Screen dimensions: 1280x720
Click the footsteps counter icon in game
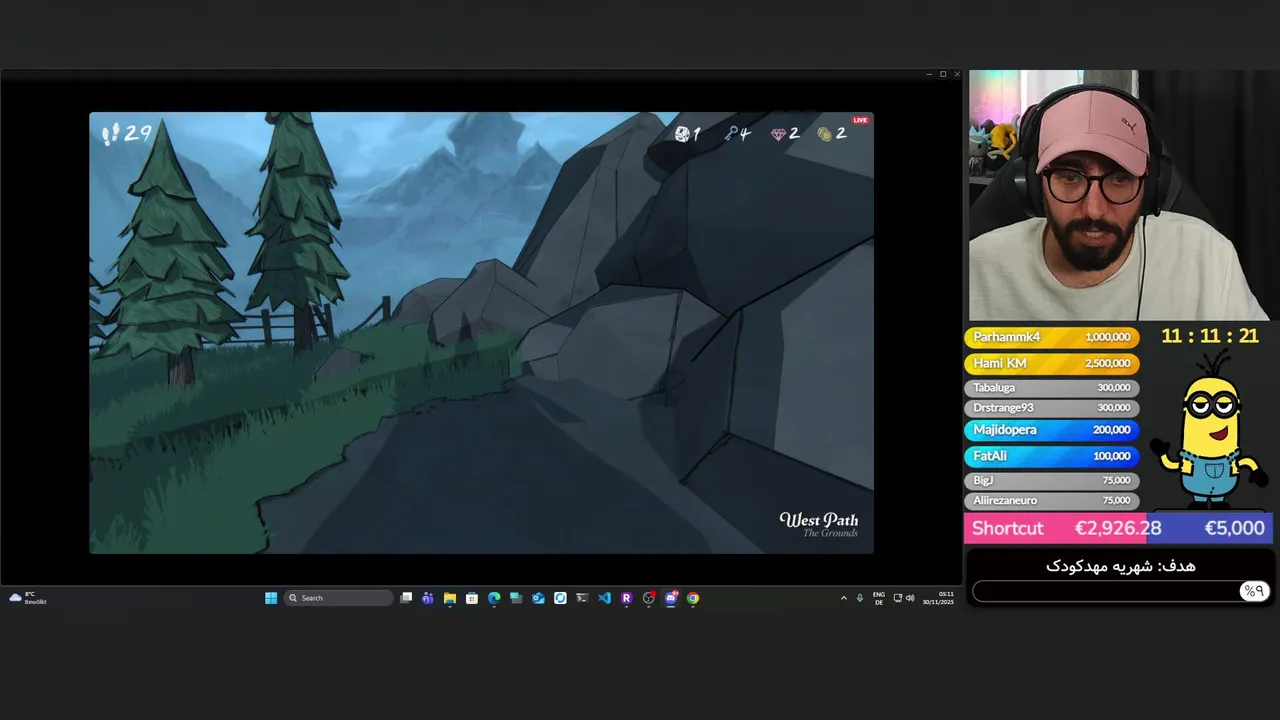[110, 133]
